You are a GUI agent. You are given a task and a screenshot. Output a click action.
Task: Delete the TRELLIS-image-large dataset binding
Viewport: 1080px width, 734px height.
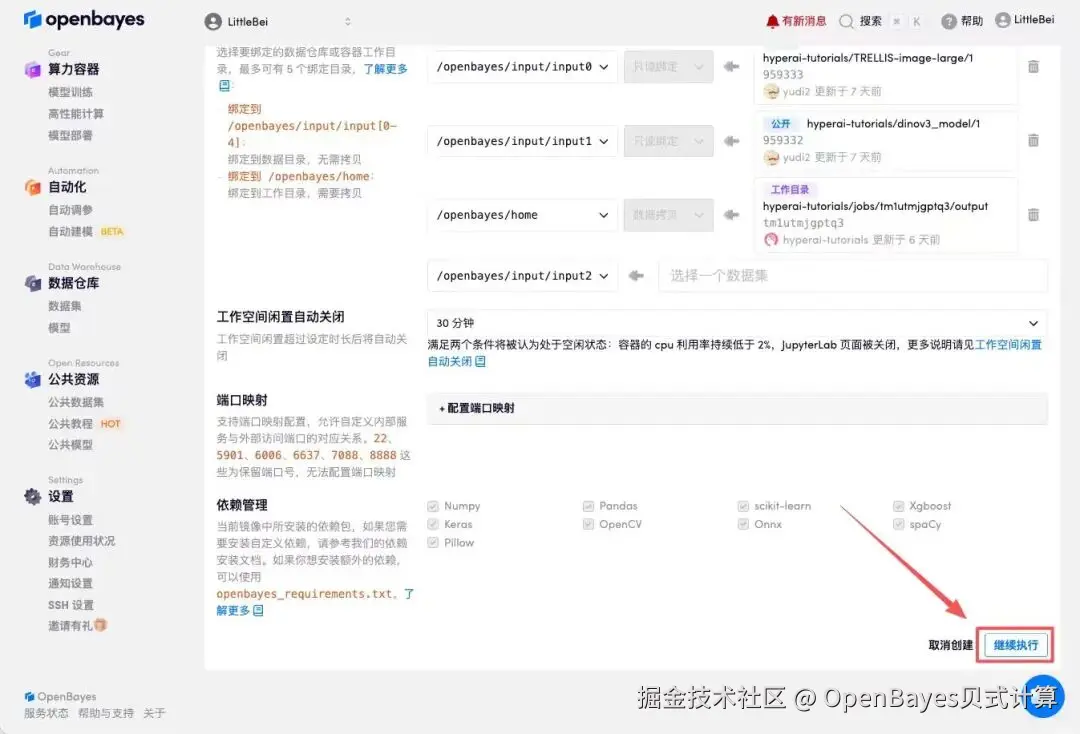tap(1033, 67)
